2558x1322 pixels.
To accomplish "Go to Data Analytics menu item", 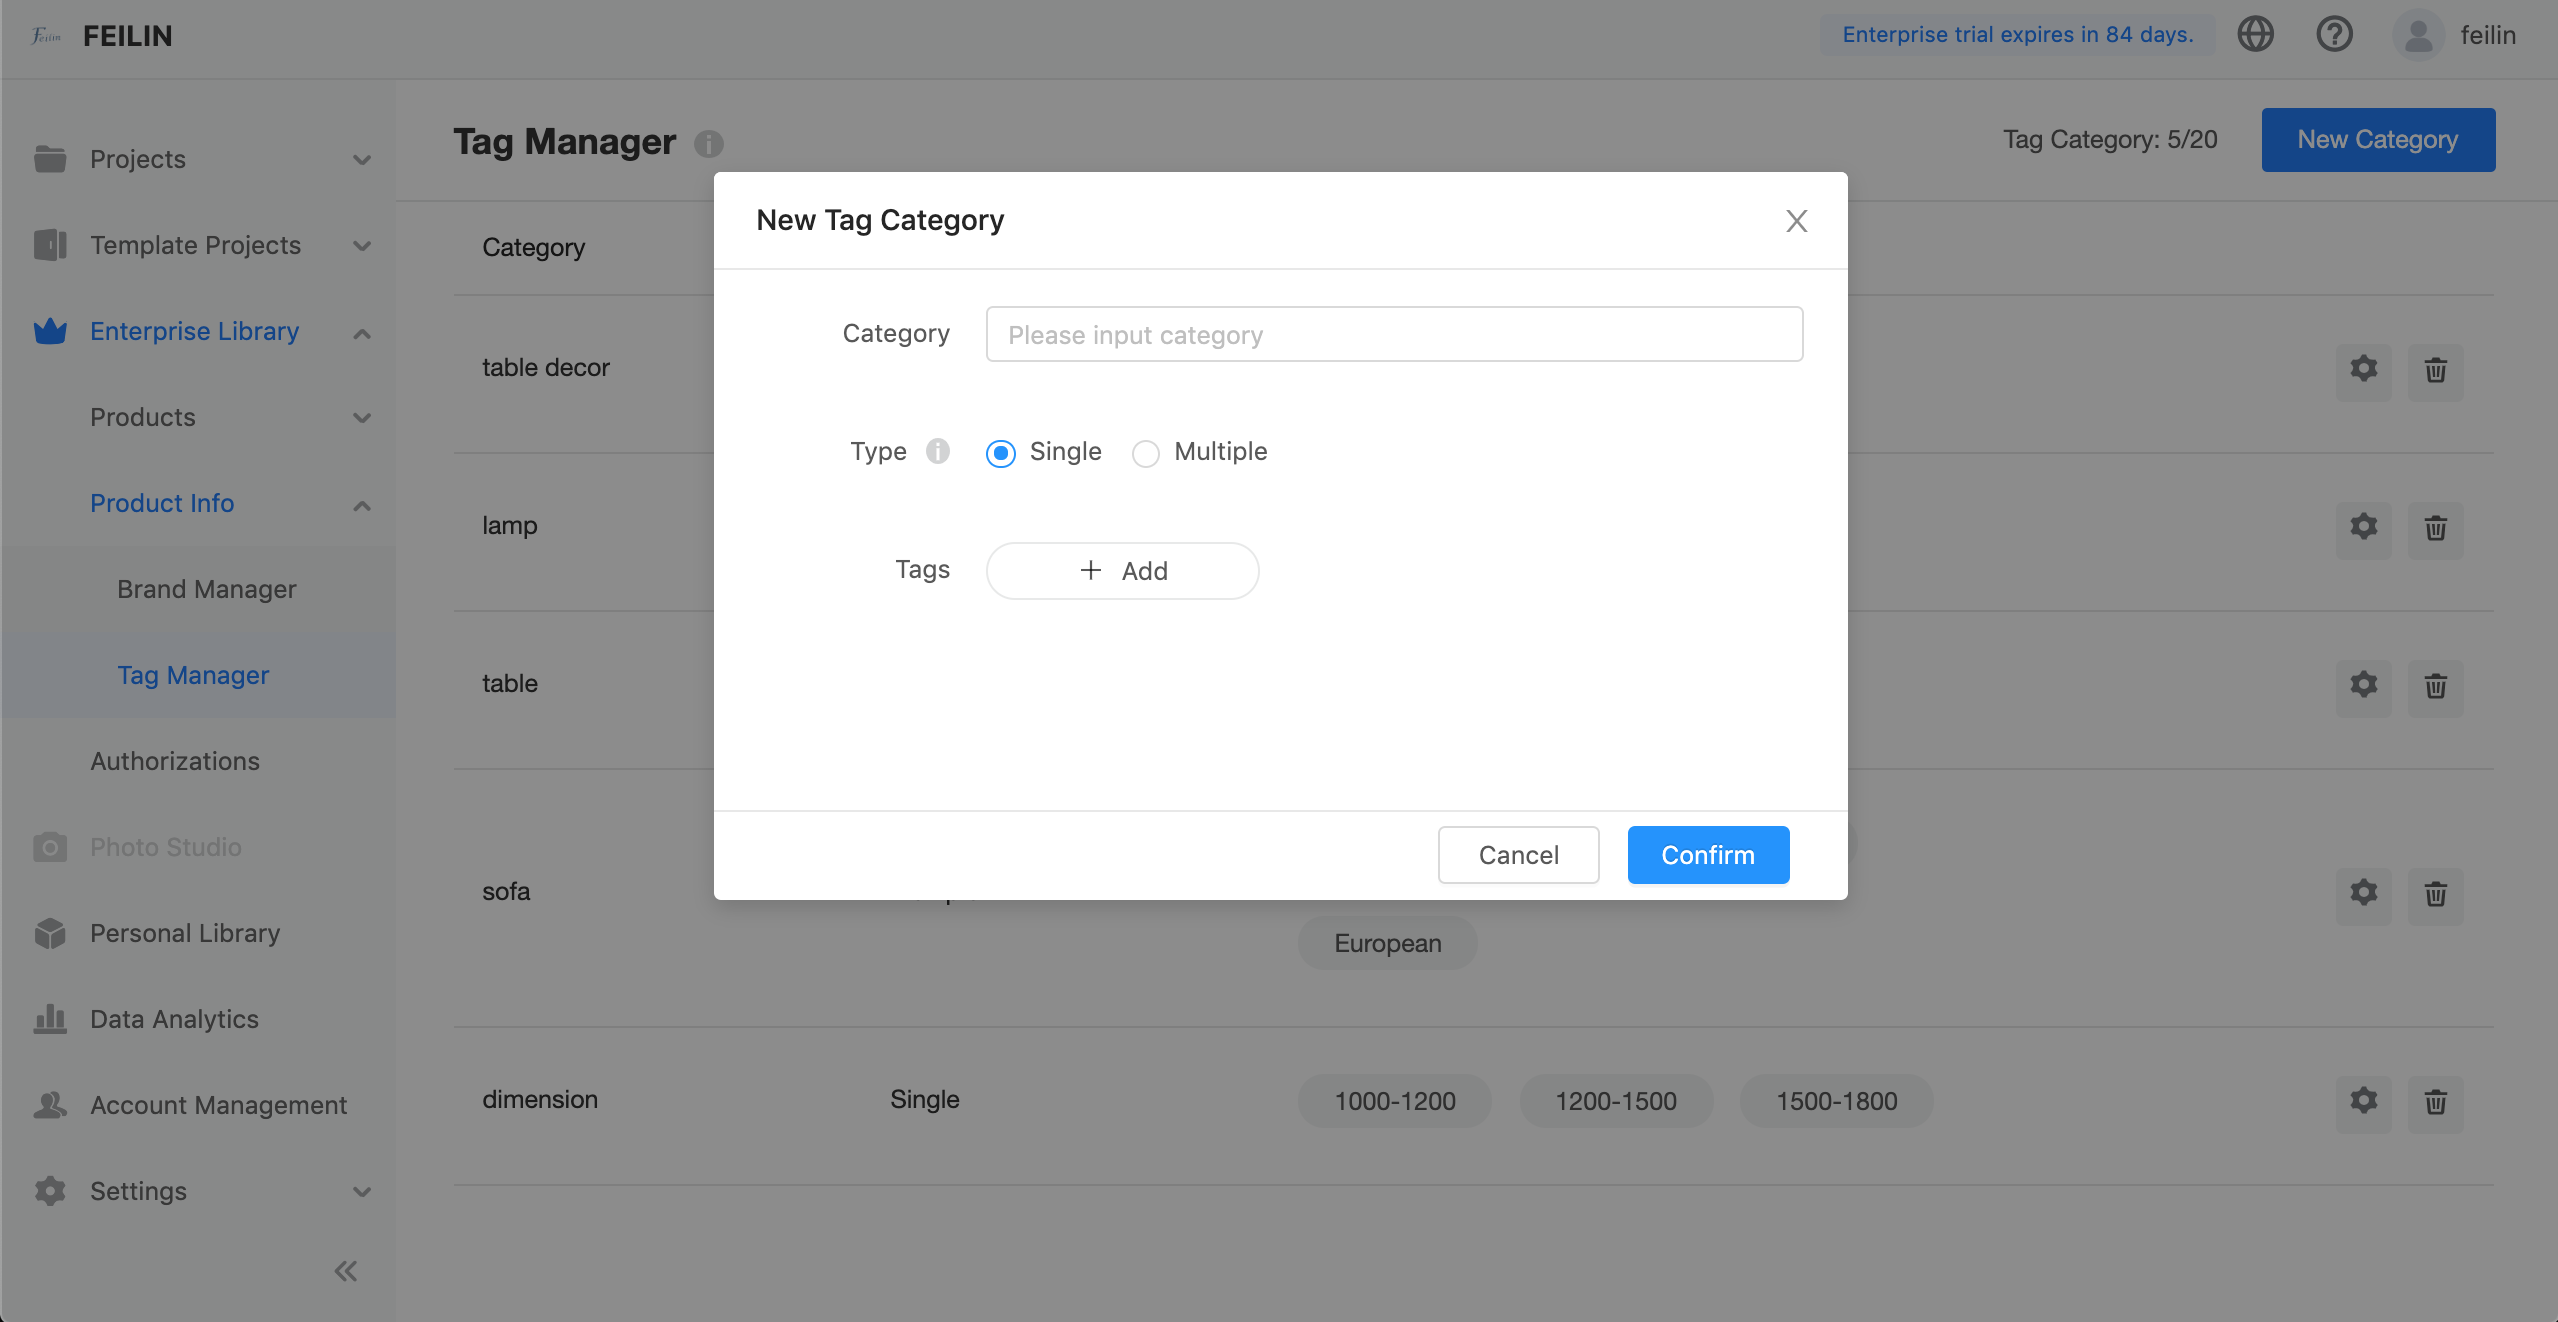I will [x=174, y=1019].
